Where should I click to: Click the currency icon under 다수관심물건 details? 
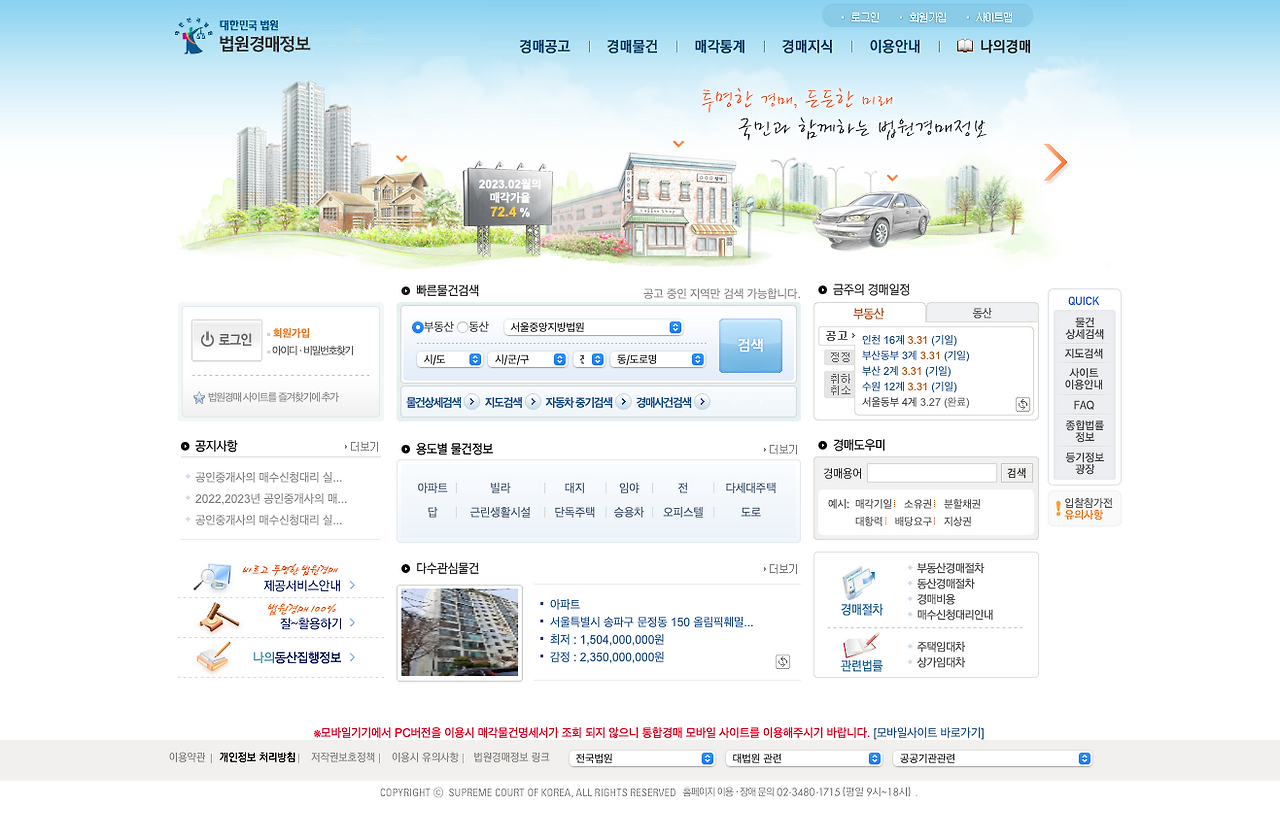pyautogui.click(x=783, y=661)
